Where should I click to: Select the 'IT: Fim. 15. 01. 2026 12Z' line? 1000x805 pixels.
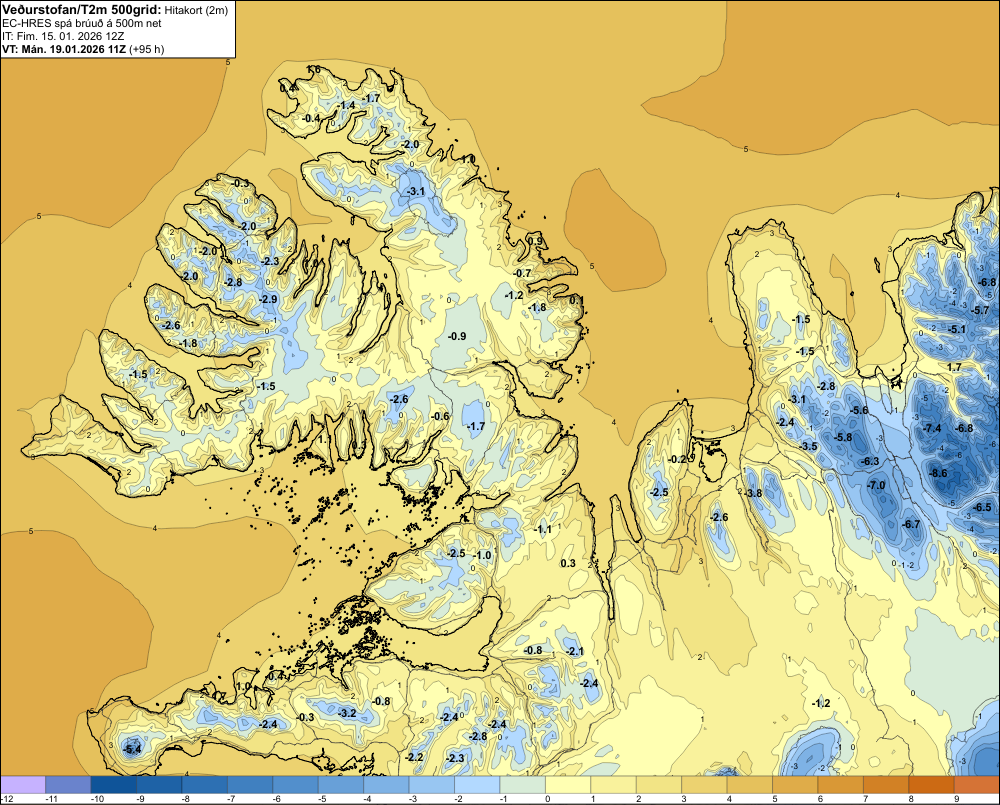(x=63, y=36)
